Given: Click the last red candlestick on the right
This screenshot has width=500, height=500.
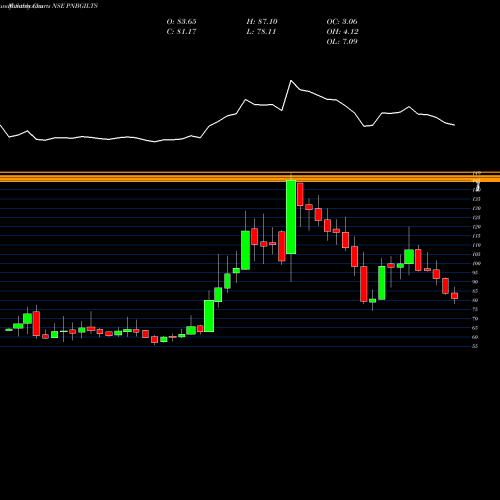Looking at the screenshot, I should [454, 296].
